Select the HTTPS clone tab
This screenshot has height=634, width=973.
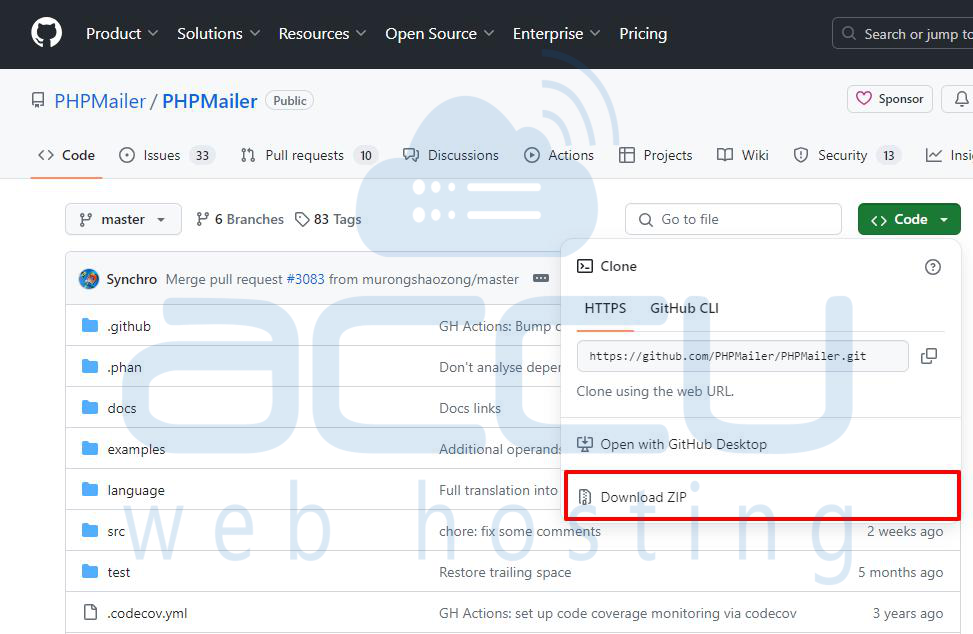(x=605, y=308)
